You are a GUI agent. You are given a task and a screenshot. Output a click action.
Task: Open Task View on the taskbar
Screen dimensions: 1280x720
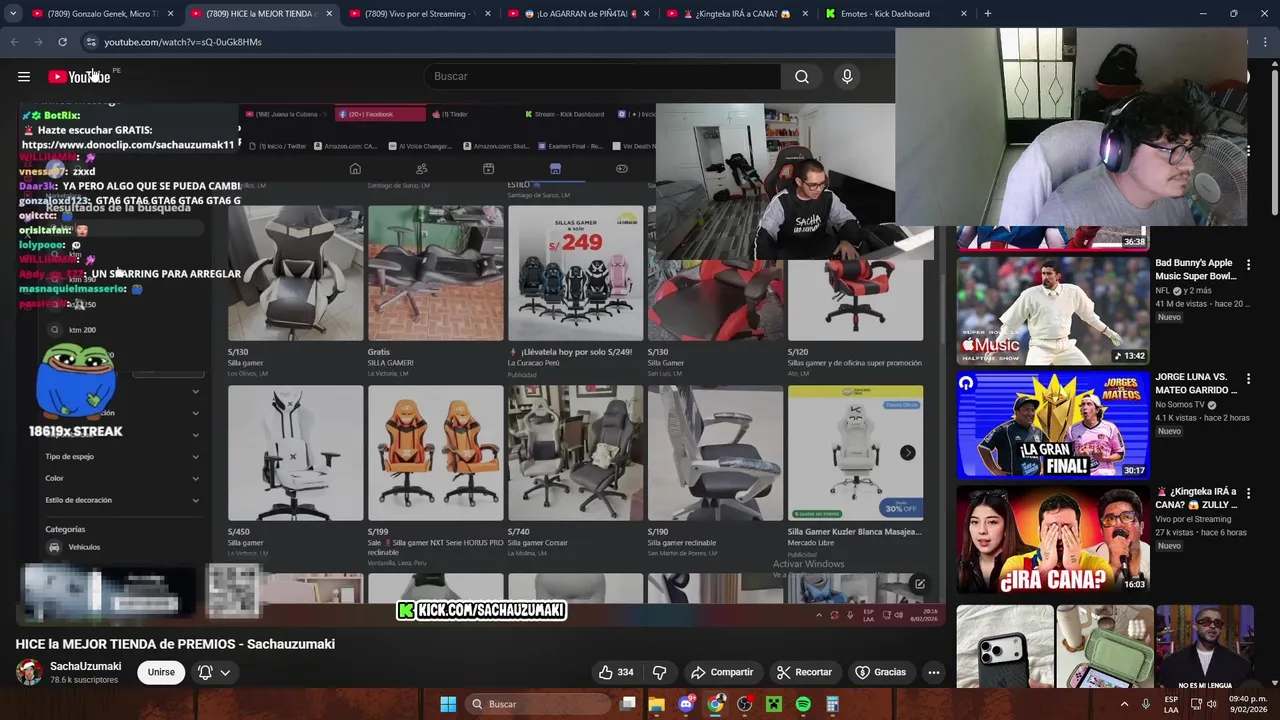628,704
